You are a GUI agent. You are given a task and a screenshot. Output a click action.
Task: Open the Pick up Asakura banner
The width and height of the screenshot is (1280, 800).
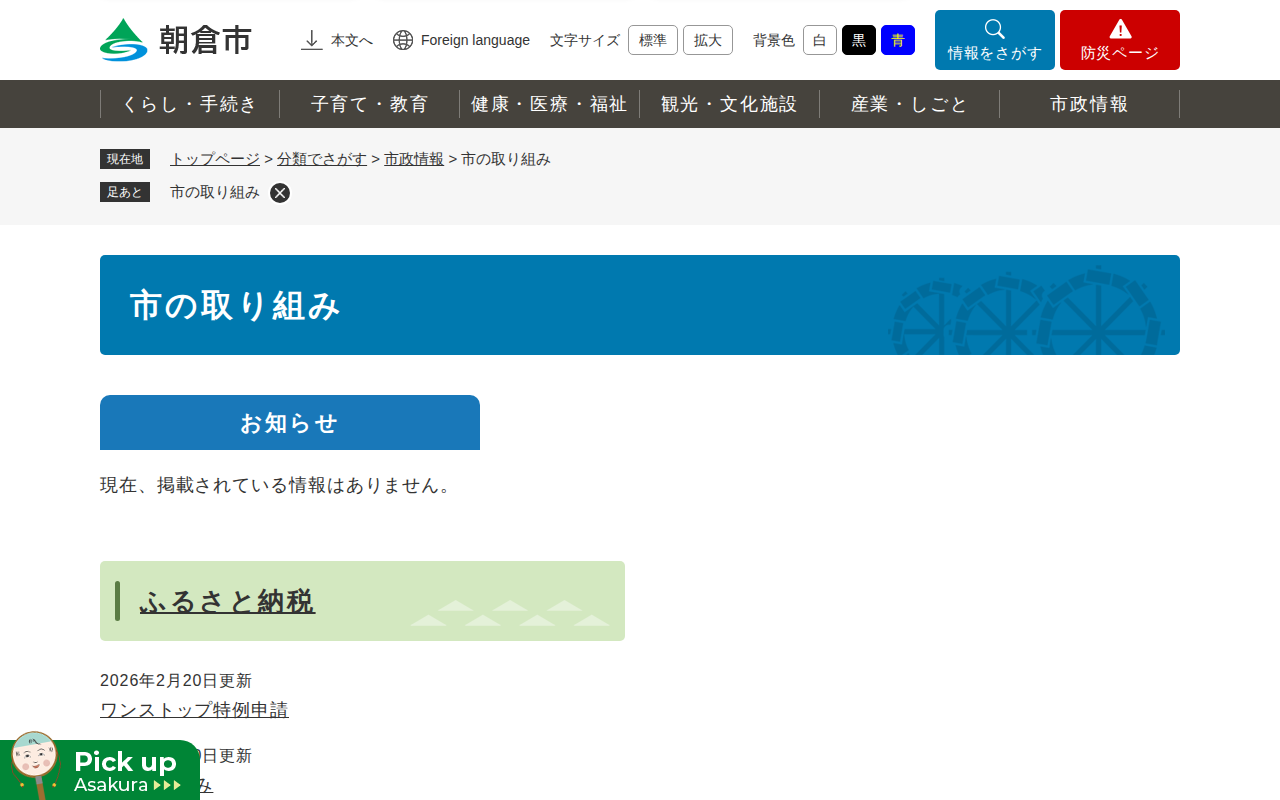[x=100, y=767]
